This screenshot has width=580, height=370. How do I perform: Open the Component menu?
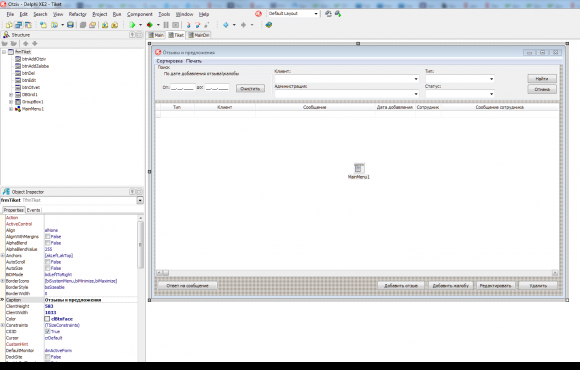[x=139, y=14]
